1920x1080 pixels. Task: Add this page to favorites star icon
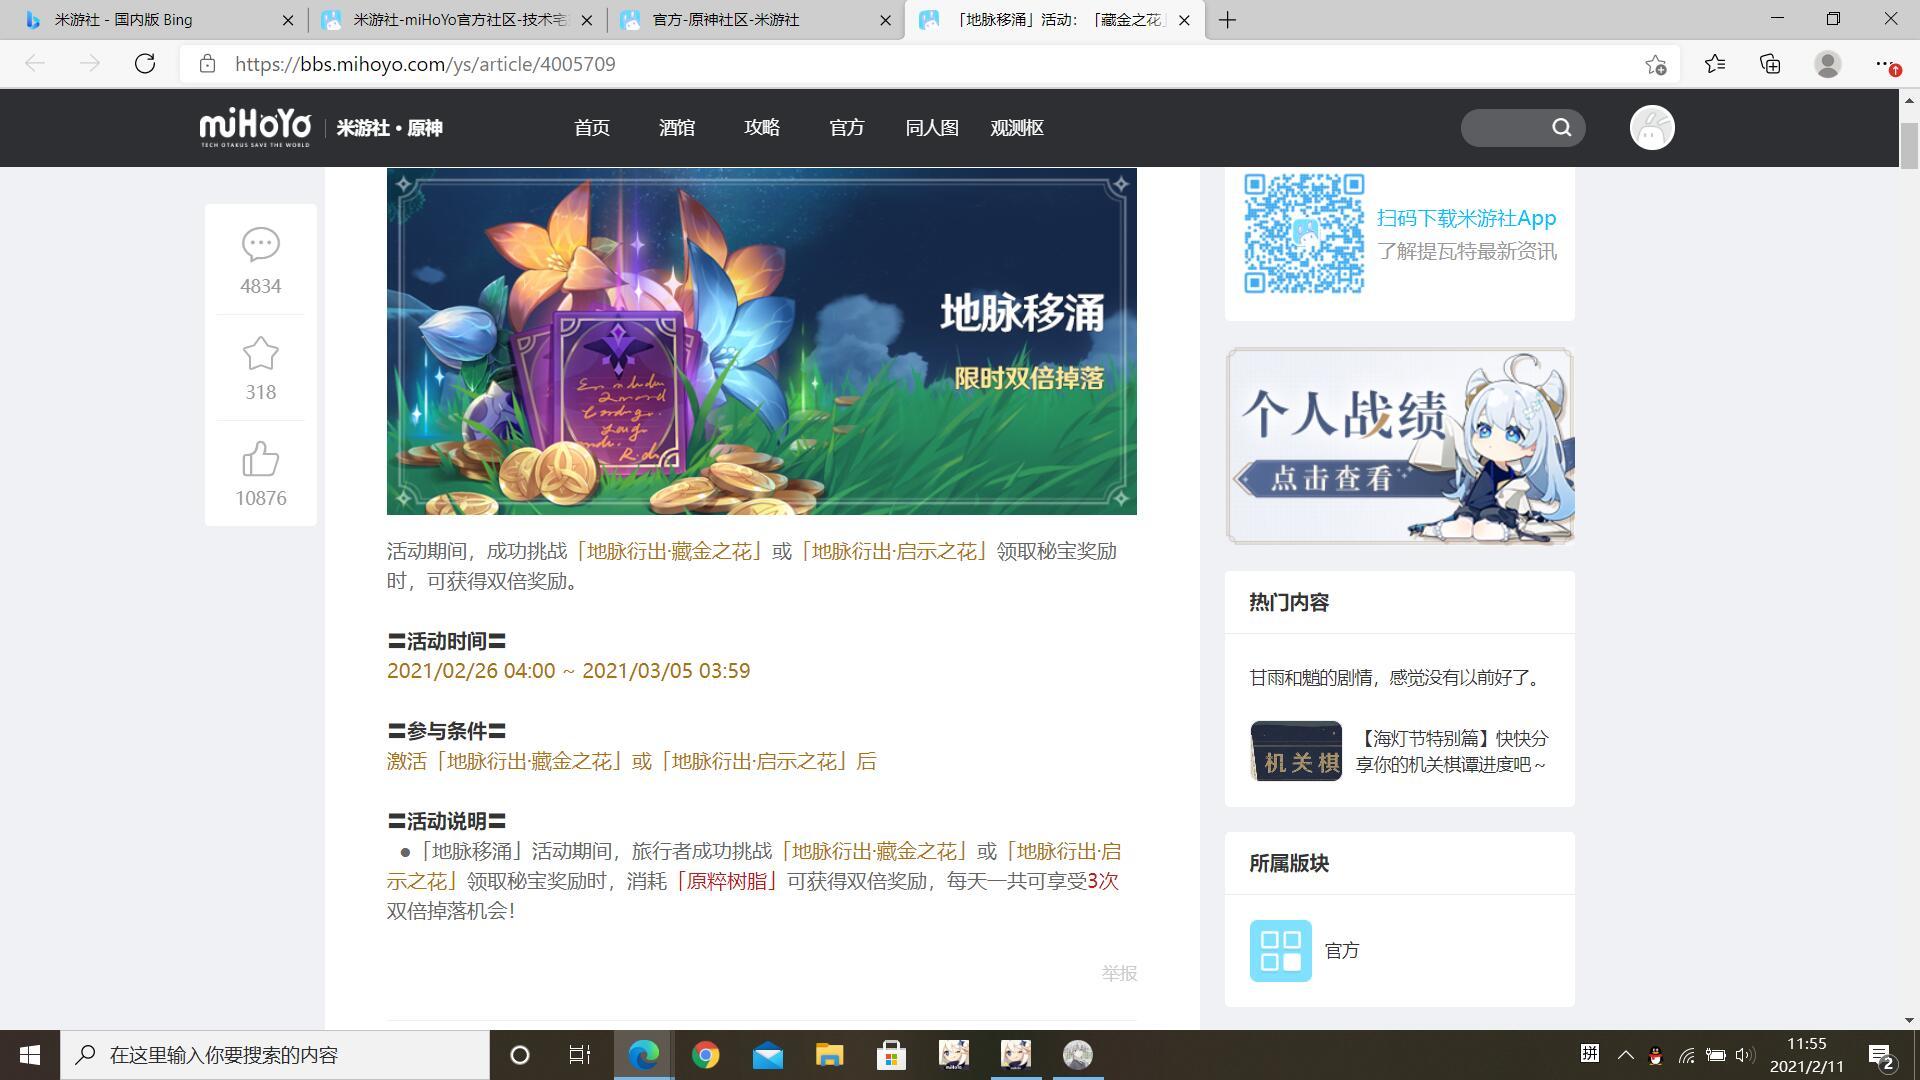tap(1655, 64)
